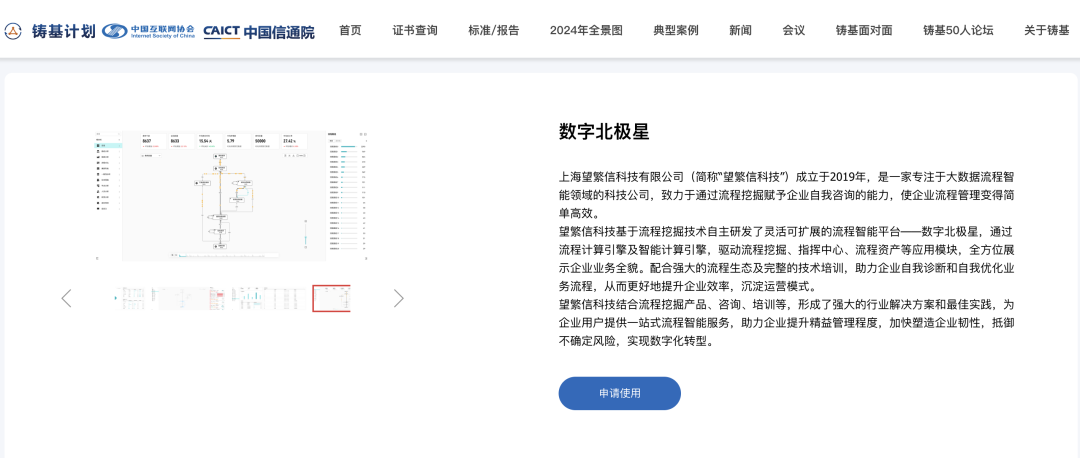1080x458 pixels.
Task: Open 铸基面对面 in top navigation
Action: click(x=864, y=30)
